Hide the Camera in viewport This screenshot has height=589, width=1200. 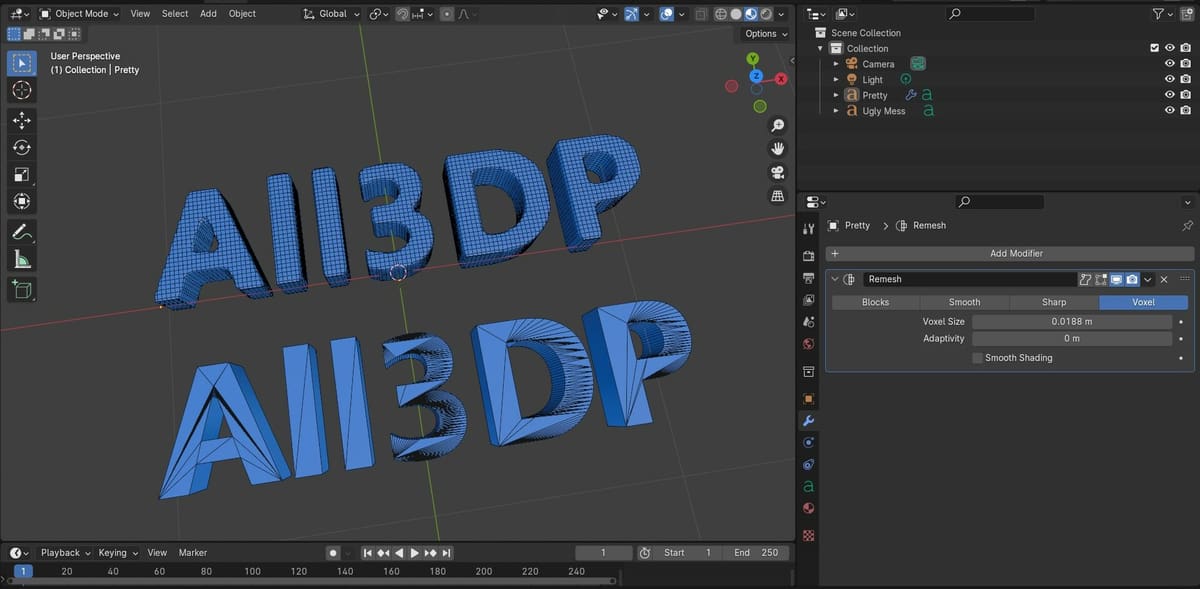pyautogui.click(x=1169, y=64)
